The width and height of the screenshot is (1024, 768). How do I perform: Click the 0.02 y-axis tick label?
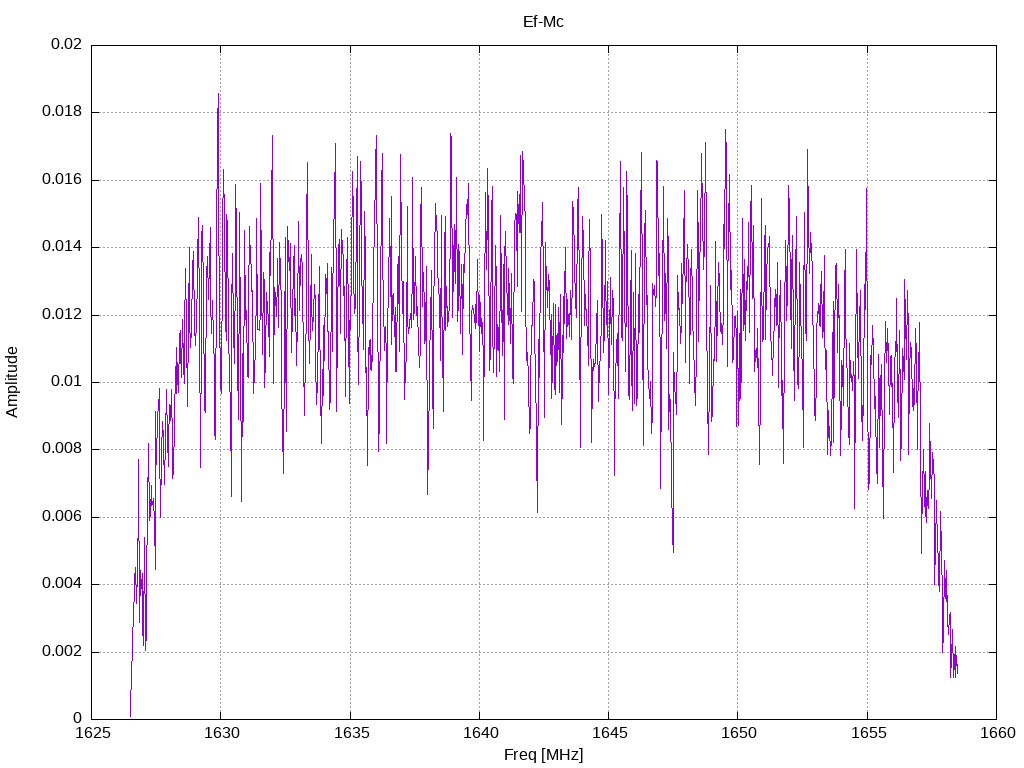(67, 44)
